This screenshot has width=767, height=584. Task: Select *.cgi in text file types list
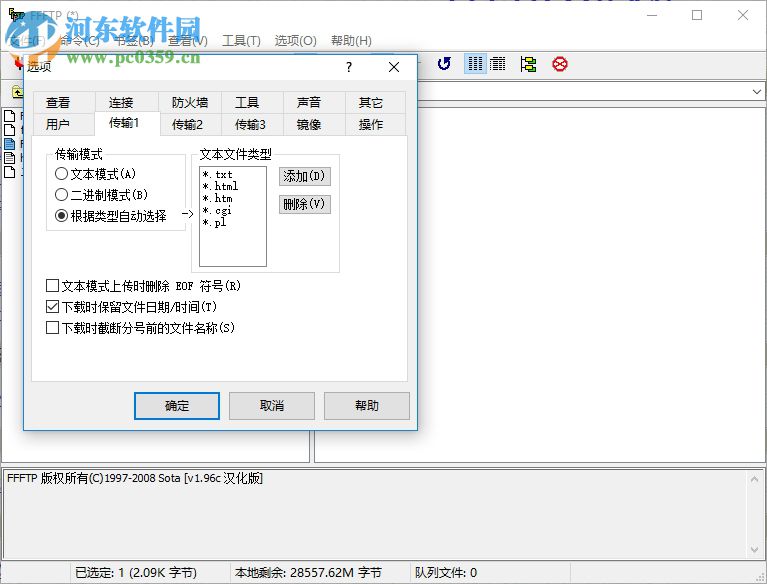233,210
